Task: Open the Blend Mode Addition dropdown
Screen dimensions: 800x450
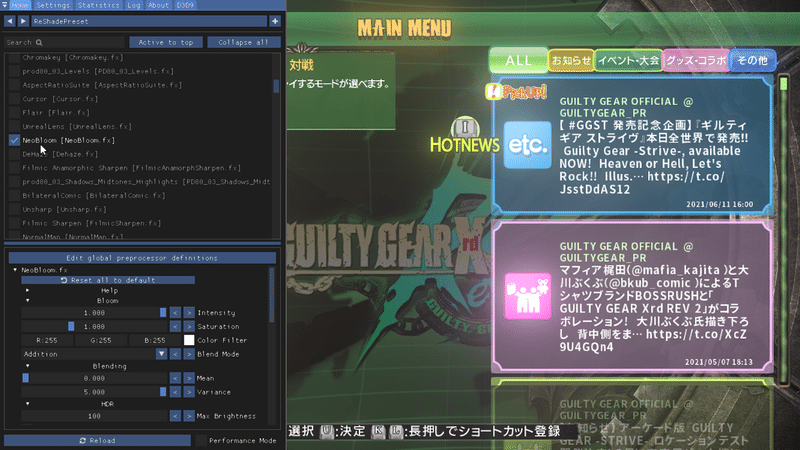Action: pyautogui.click(x=94, y=354)
